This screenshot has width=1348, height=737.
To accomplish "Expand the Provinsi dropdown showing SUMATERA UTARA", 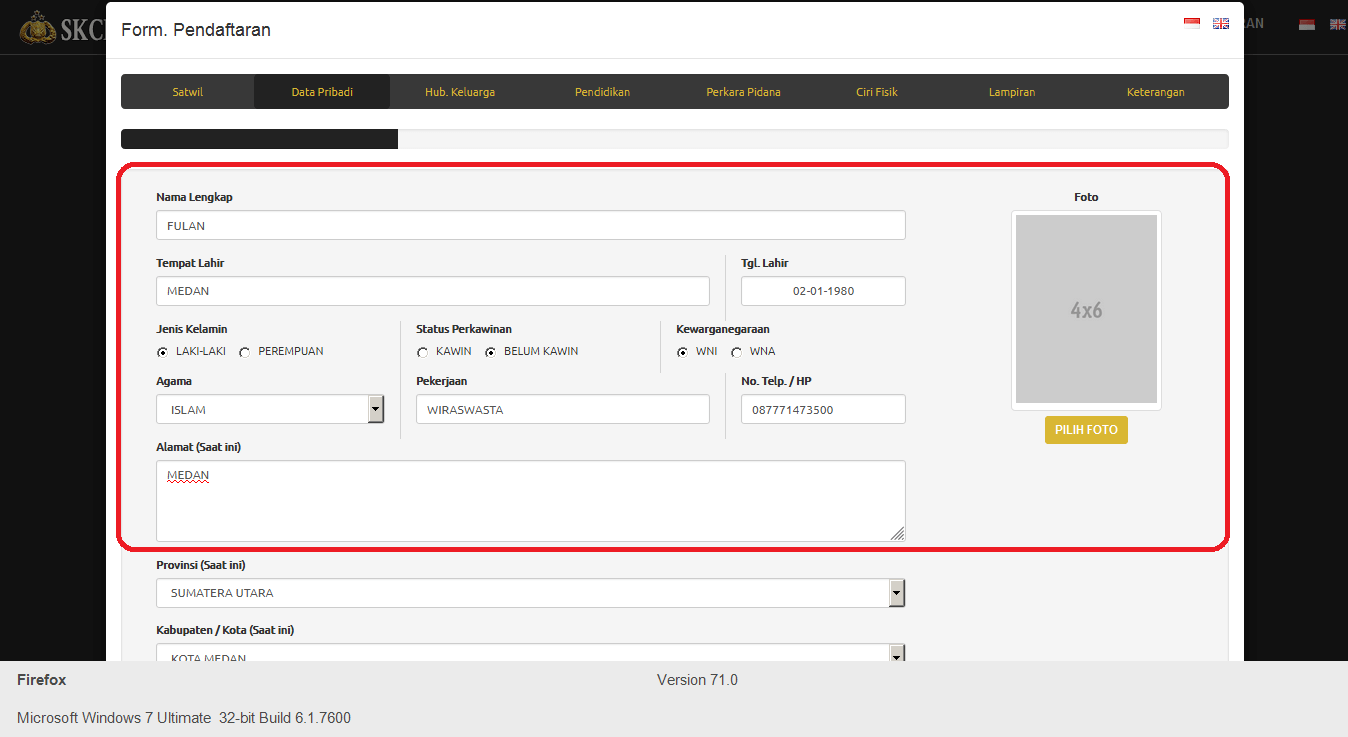I will [531, 593].
